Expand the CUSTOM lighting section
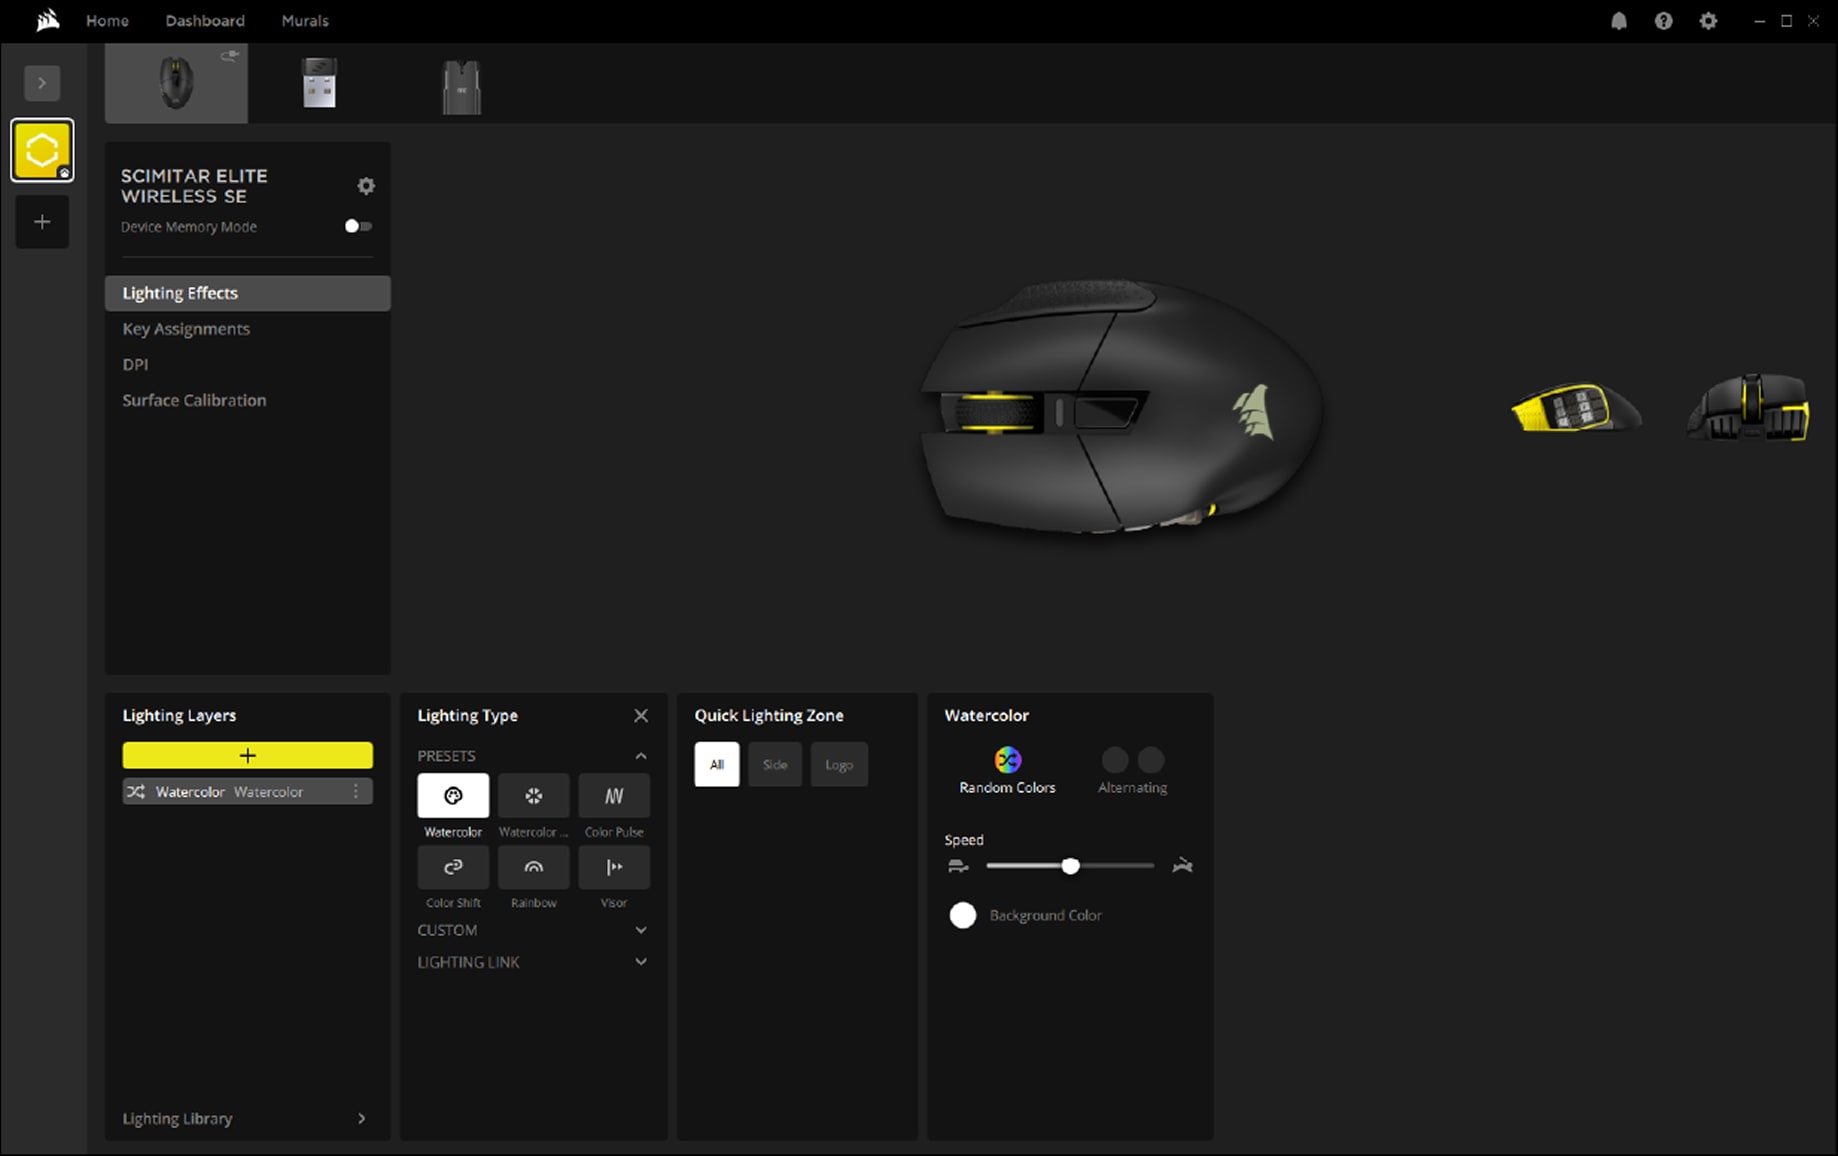The height and width of the screenshot is (1156, 1838). (x=641, y=930)
